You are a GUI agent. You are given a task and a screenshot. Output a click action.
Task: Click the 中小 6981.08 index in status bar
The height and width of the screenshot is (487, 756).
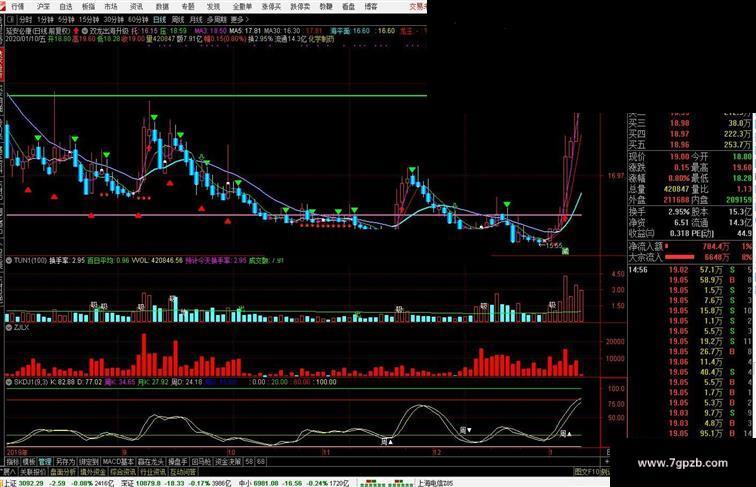259,483
